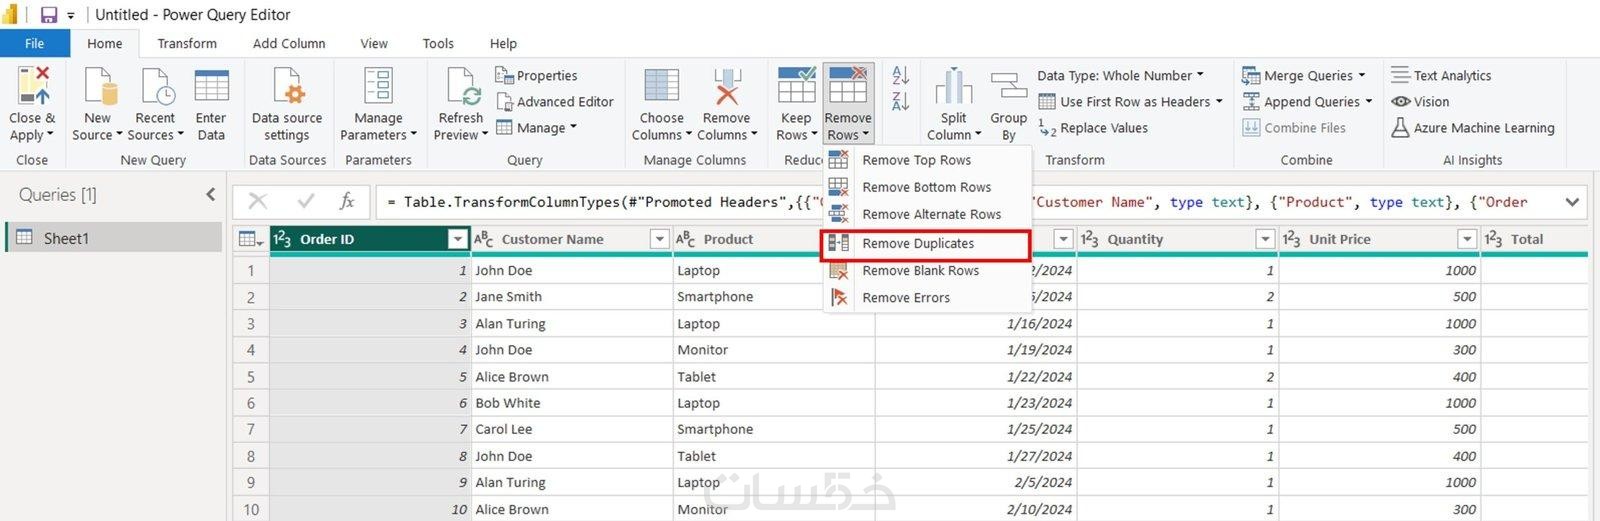This screenshot has height=521, width=1600.
Task: Confirm formula with the checkmark icon
Action: tap(305, 201)
